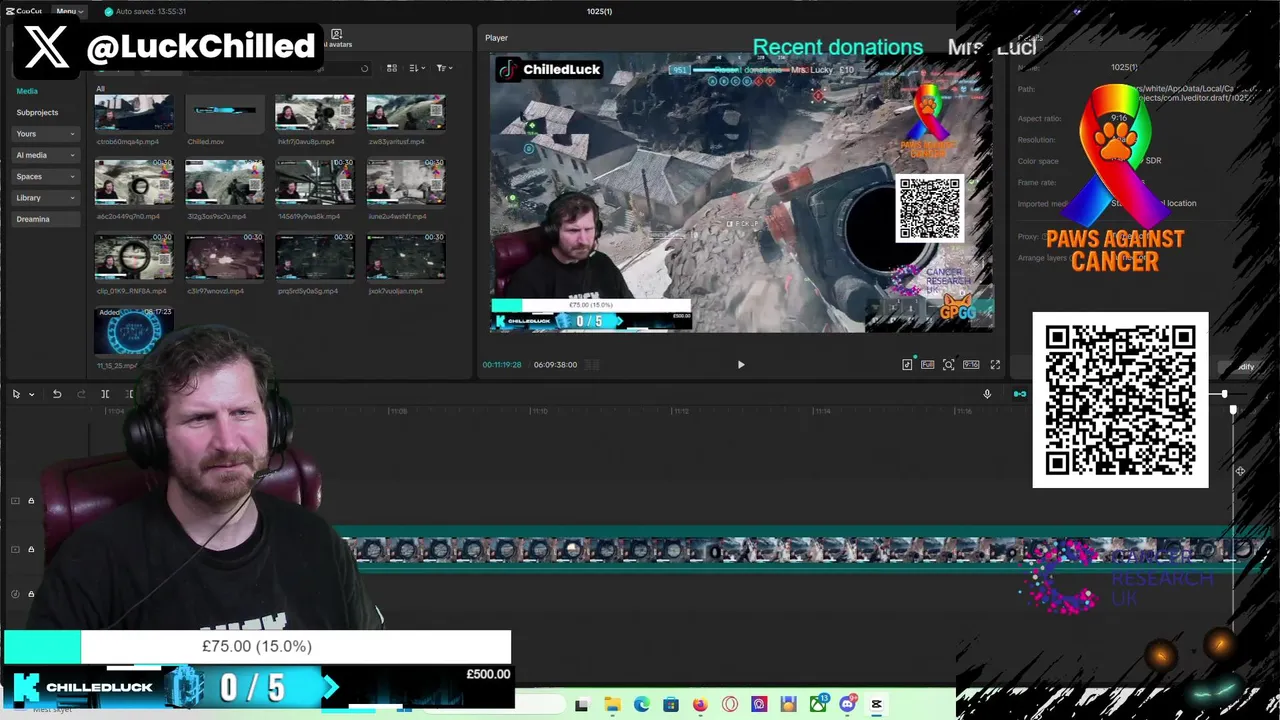Start voiceover recording with microphone icon
This screenshot has height=720, width=1280.
987,394
